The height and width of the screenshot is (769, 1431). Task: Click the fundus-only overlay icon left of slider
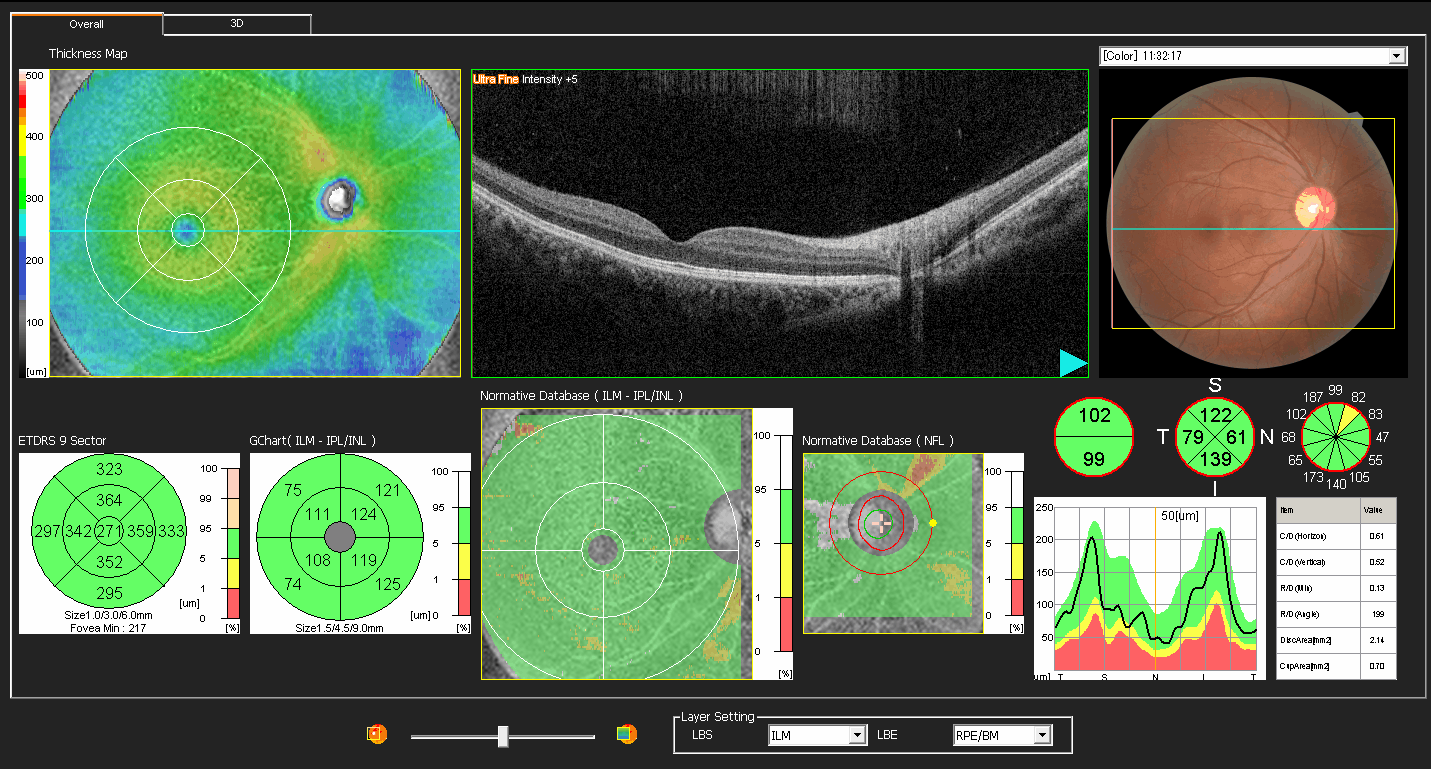[x=377, y=734]
